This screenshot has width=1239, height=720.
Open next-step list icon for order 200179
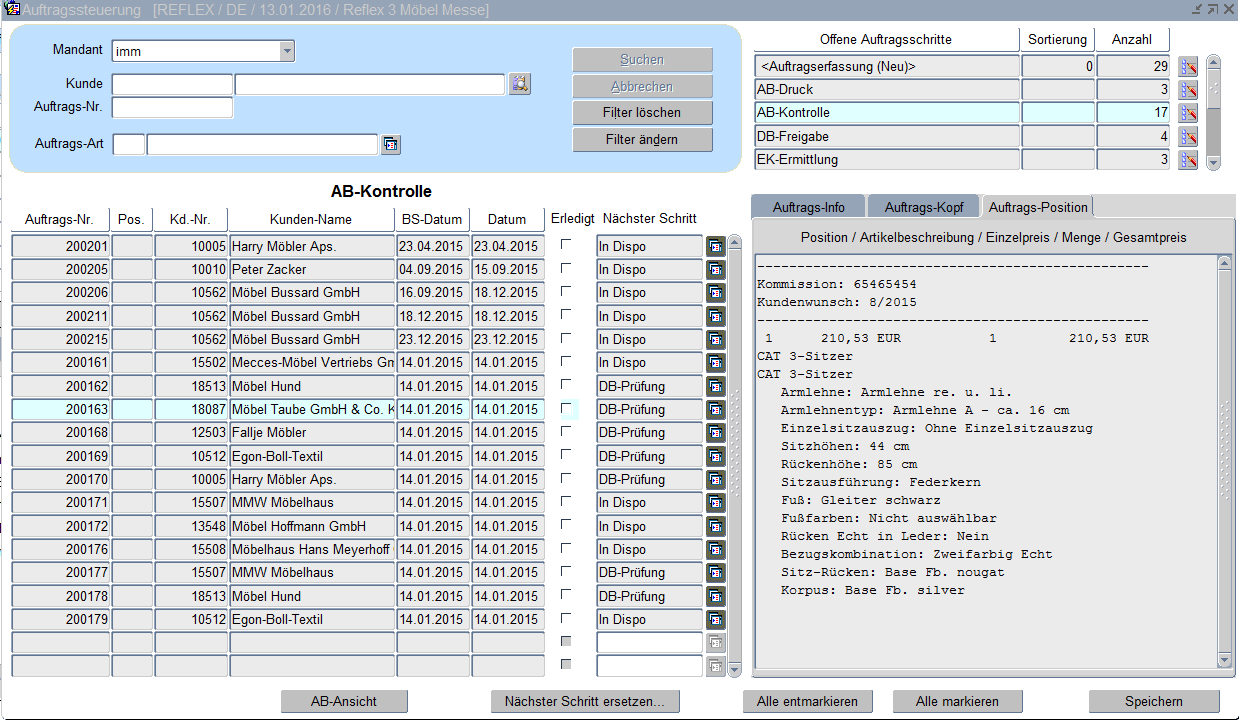716,619
